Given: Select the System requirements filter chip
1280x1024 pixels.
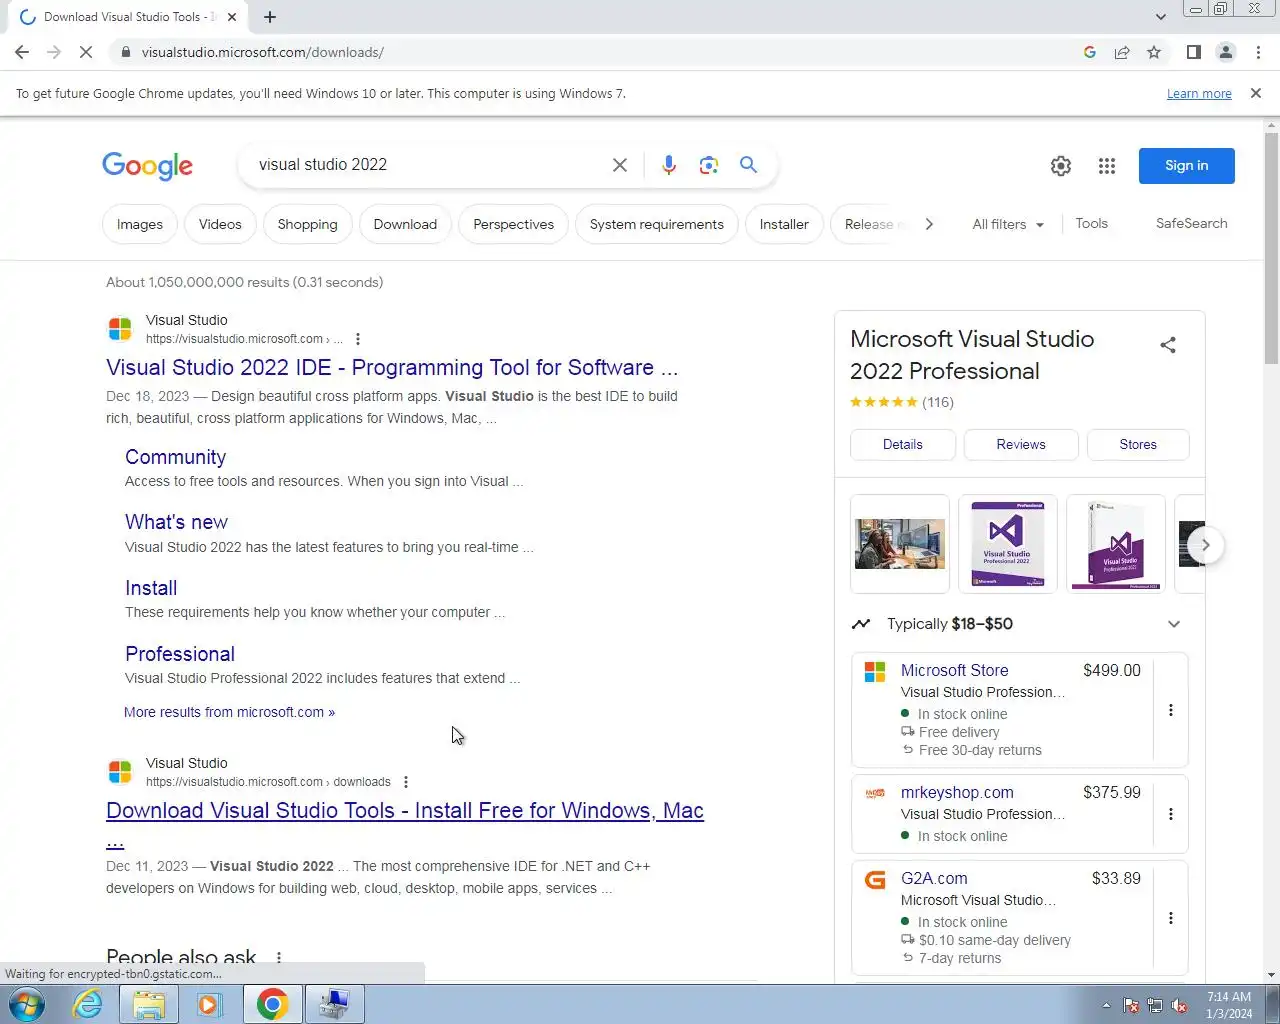Looking at the screenshot, I should pyautogui.click(x=657, y=224).
